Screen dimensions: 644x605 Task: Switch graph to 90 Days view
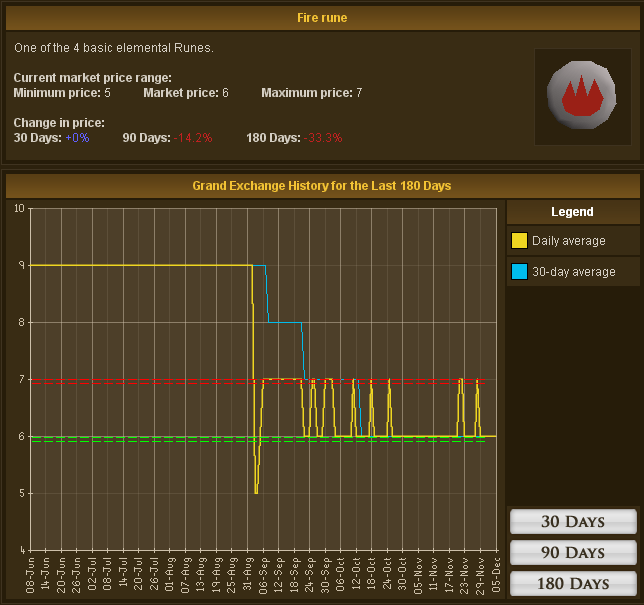coord(573,552)
